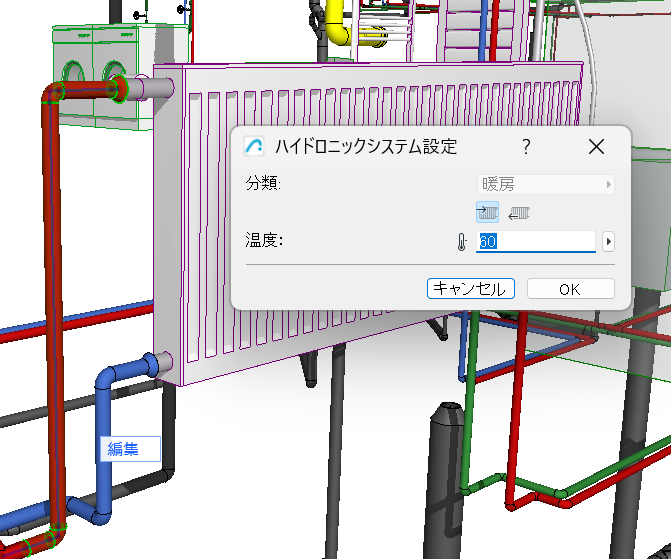Viewport: 671px width, 559px height.
Task: Click the 温度 label text
Action: 264,241
